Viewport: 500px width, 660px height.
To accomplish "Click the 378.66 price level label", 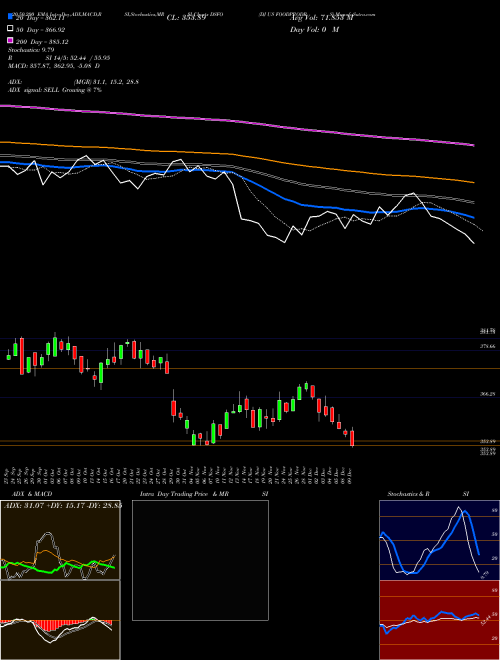I will click(487, 346).
